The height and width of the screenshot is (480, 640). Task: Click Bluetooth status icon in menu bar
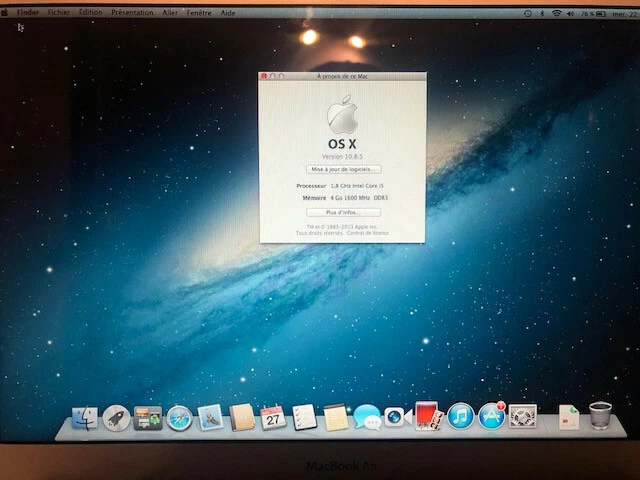pos(542,13)
